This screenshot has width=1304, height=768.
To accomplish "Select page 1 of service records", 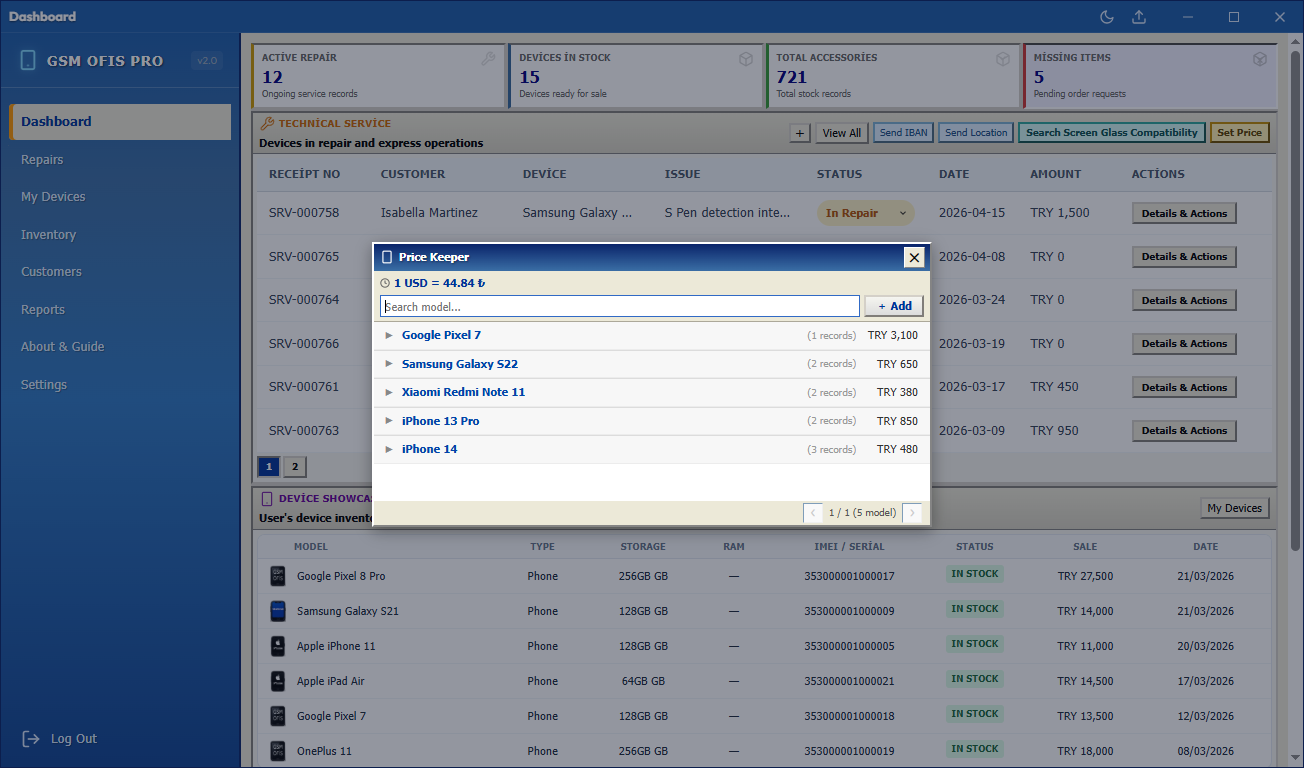I will click(x=269, y=467).
